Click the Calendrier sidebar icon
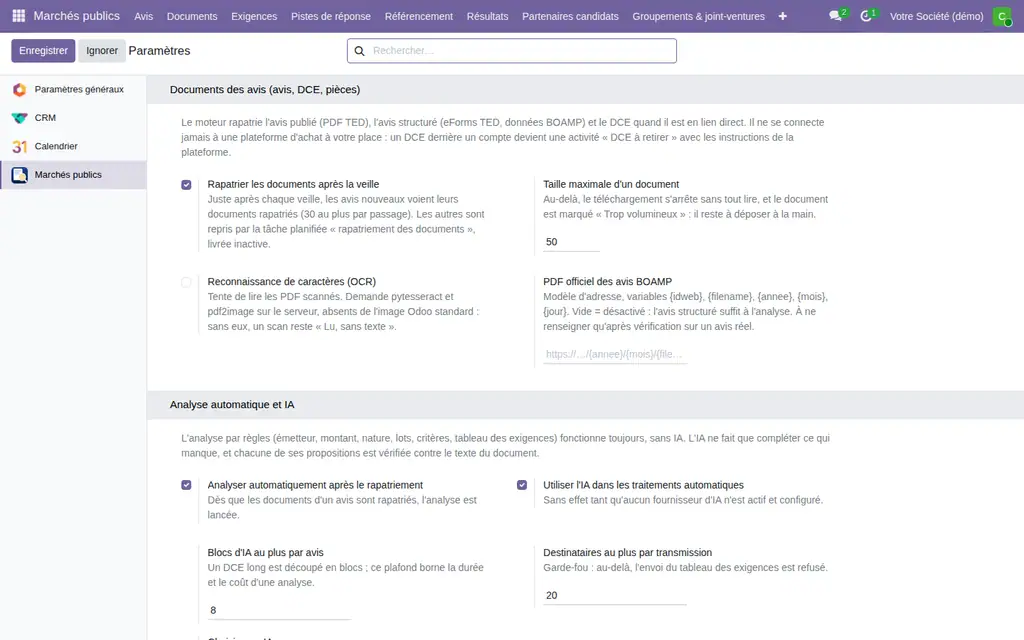Screen dimensions: 1024x640 tap(20, 146)
